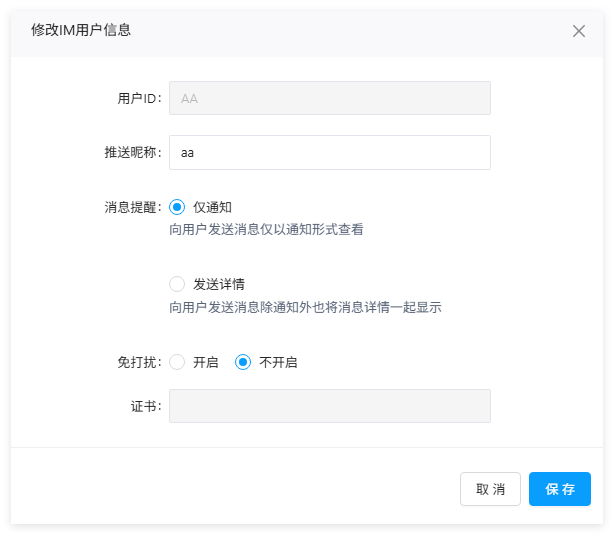Close the 修改IM用户信息 dialog with X
The width and height of the screenshot is (614, 535).
click(x=578, y=31)
